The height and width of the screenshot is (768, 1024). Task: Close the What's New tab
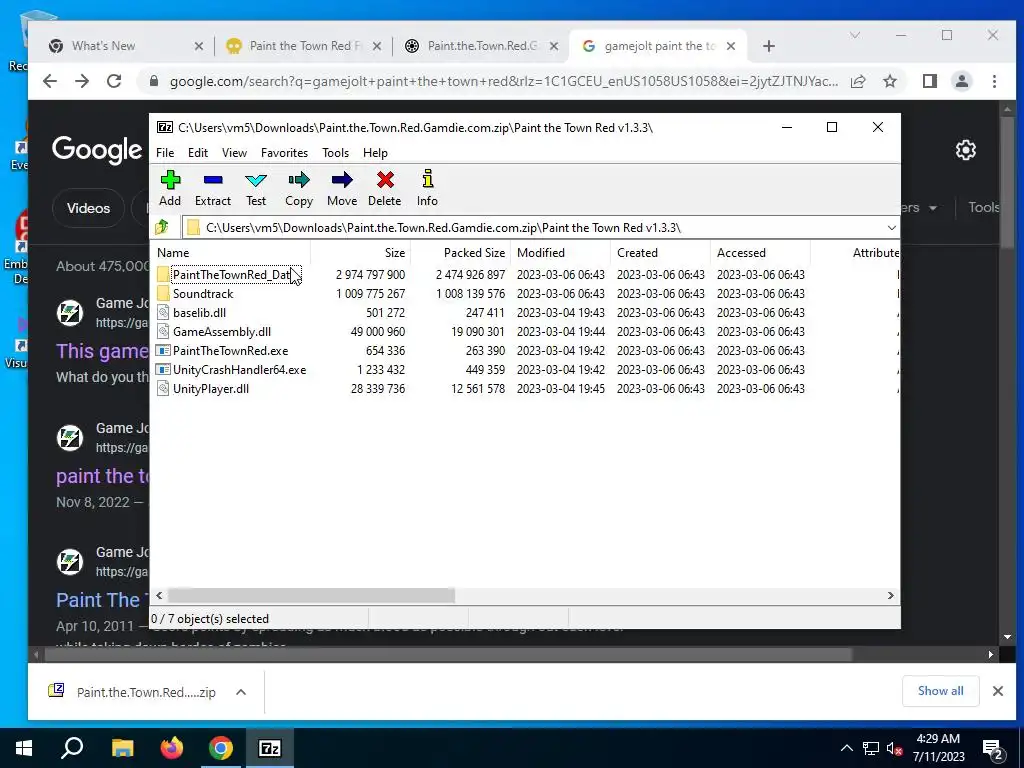[199, 46]
